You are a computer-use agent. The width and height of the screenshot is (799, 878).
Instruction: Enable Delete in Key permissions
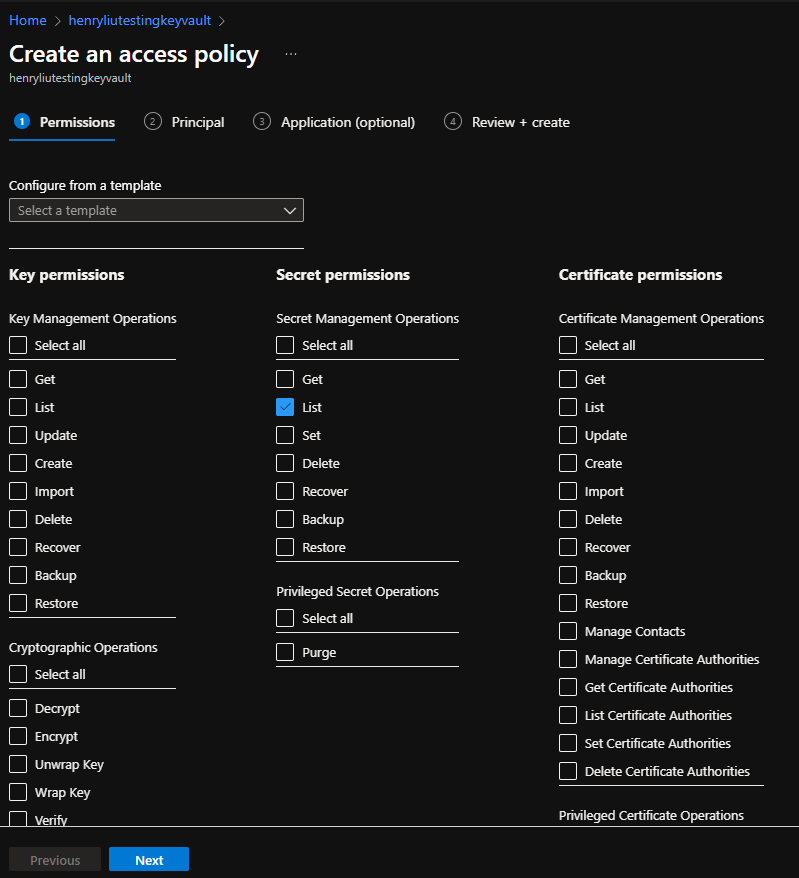(x=18, y=519)
